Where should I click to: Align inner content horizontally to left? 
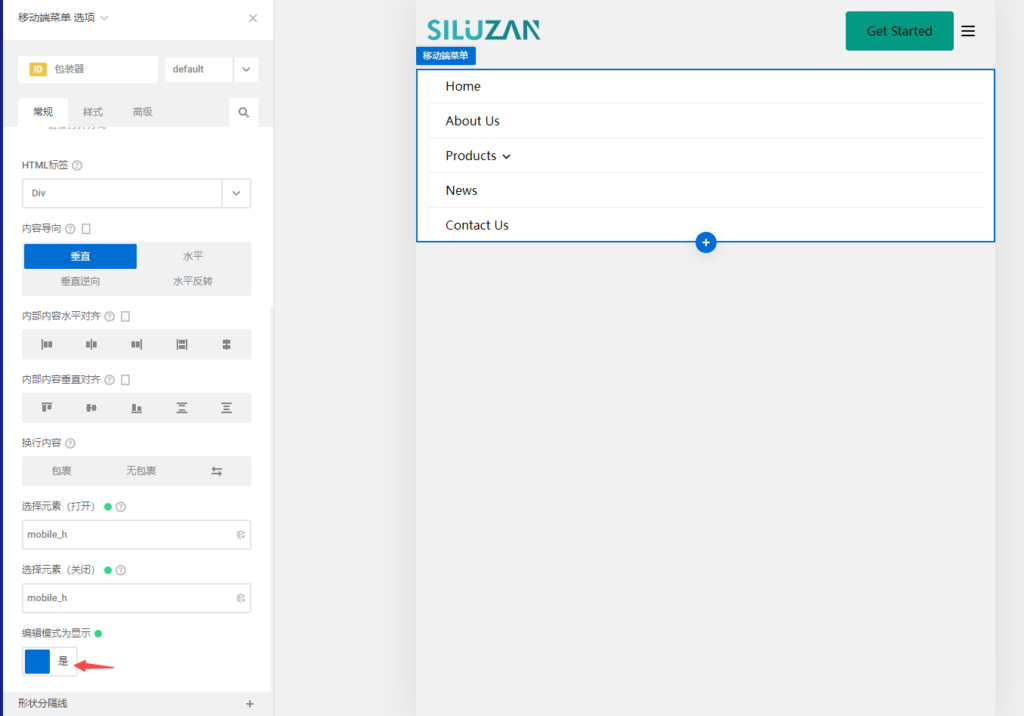point(46,344)
